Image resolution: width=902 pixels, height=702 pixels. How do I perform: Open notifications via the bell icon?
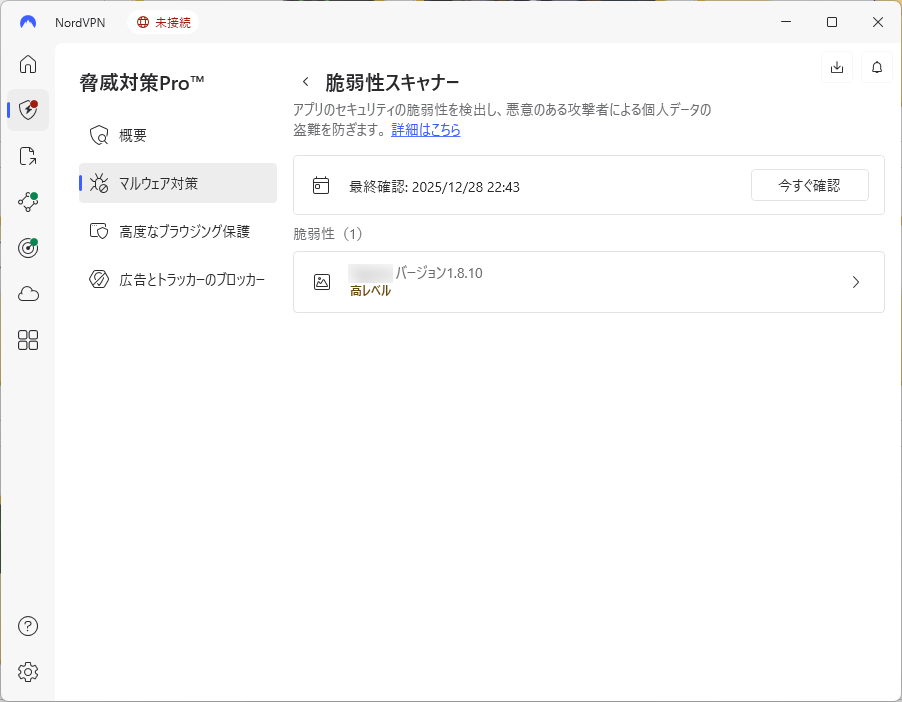tap(876, 67)
